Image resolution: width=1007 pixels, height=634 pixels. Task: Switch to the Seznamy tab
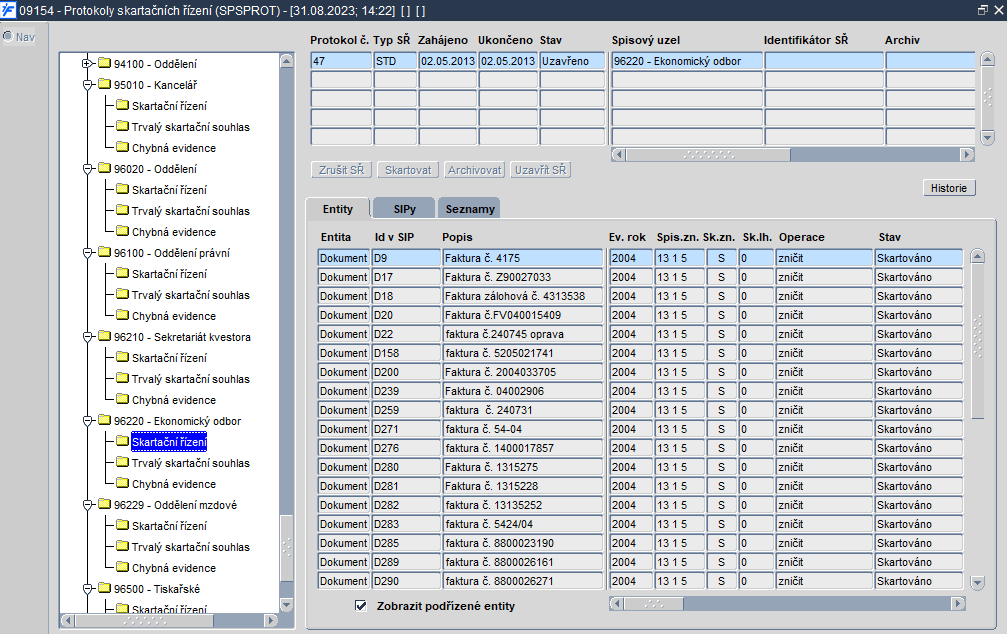pos(469,209)
